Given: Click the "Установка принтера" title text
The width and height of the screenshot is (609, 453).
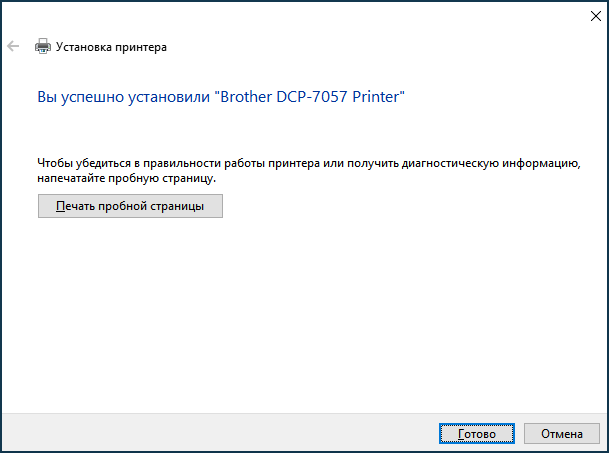Looking at the screenshot, I should [111, 47].
